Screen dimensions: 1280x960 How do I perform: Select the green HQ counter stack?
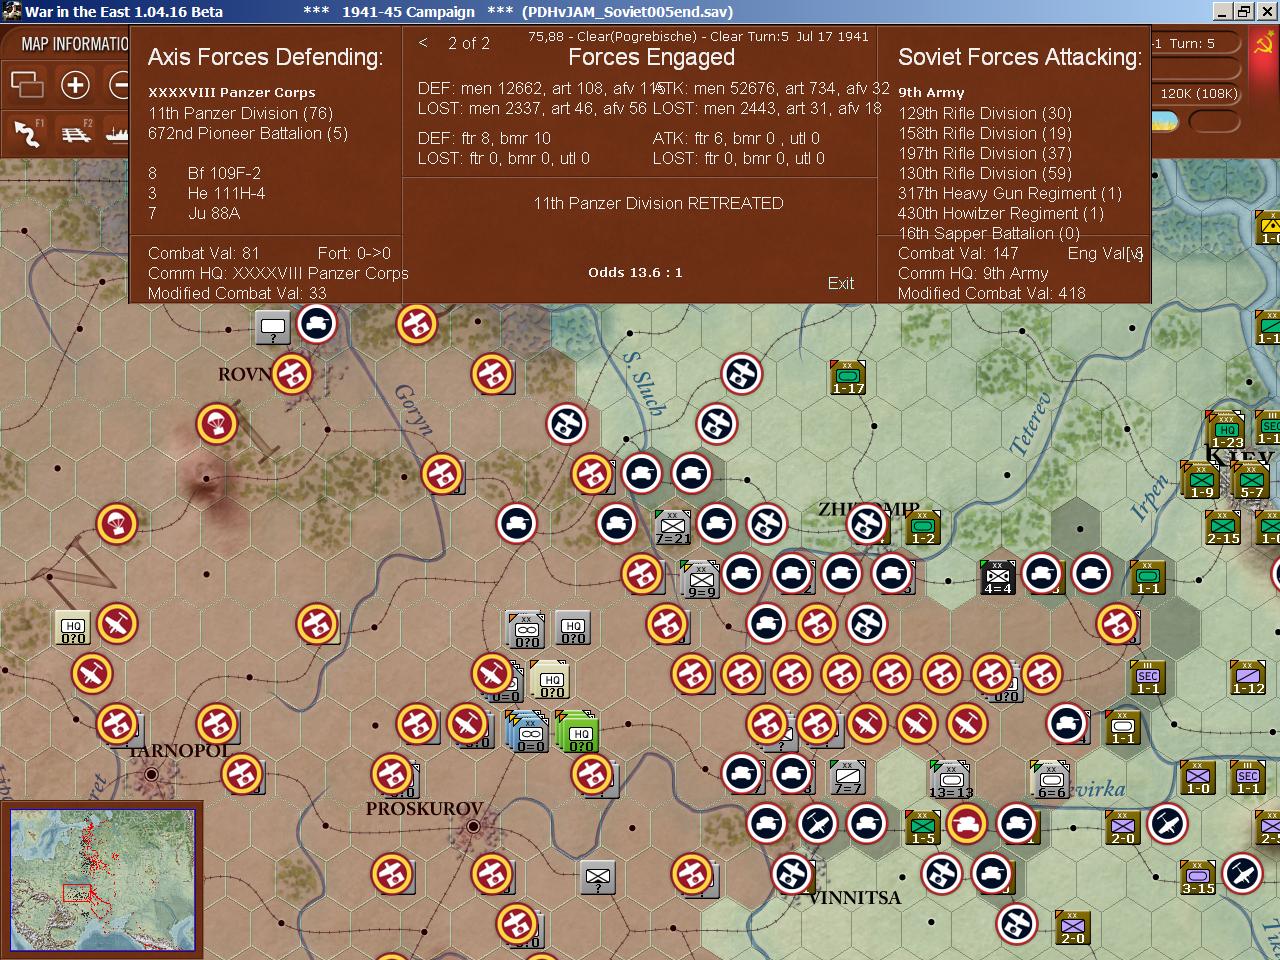tap(578, 732)
